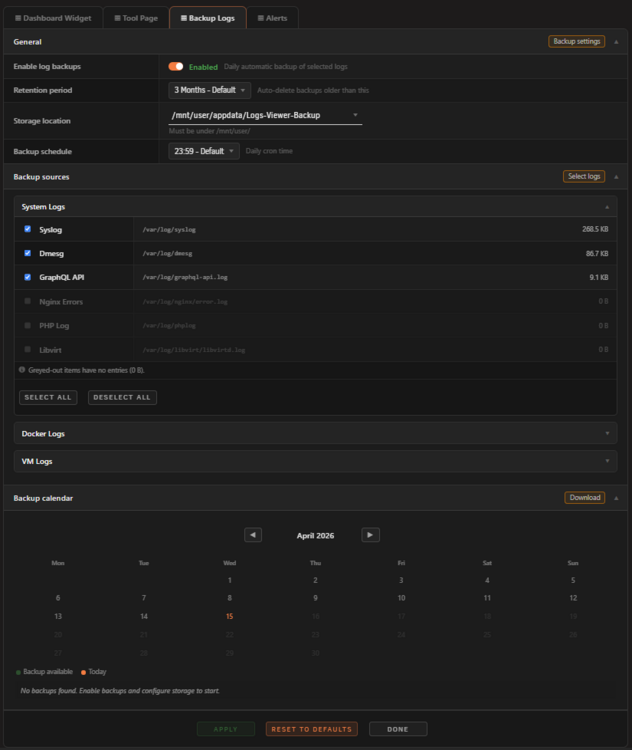The height and width of the screenshot is (750, 632).
Task: Click the 9.1 KB size value
Action: [599, 277]
